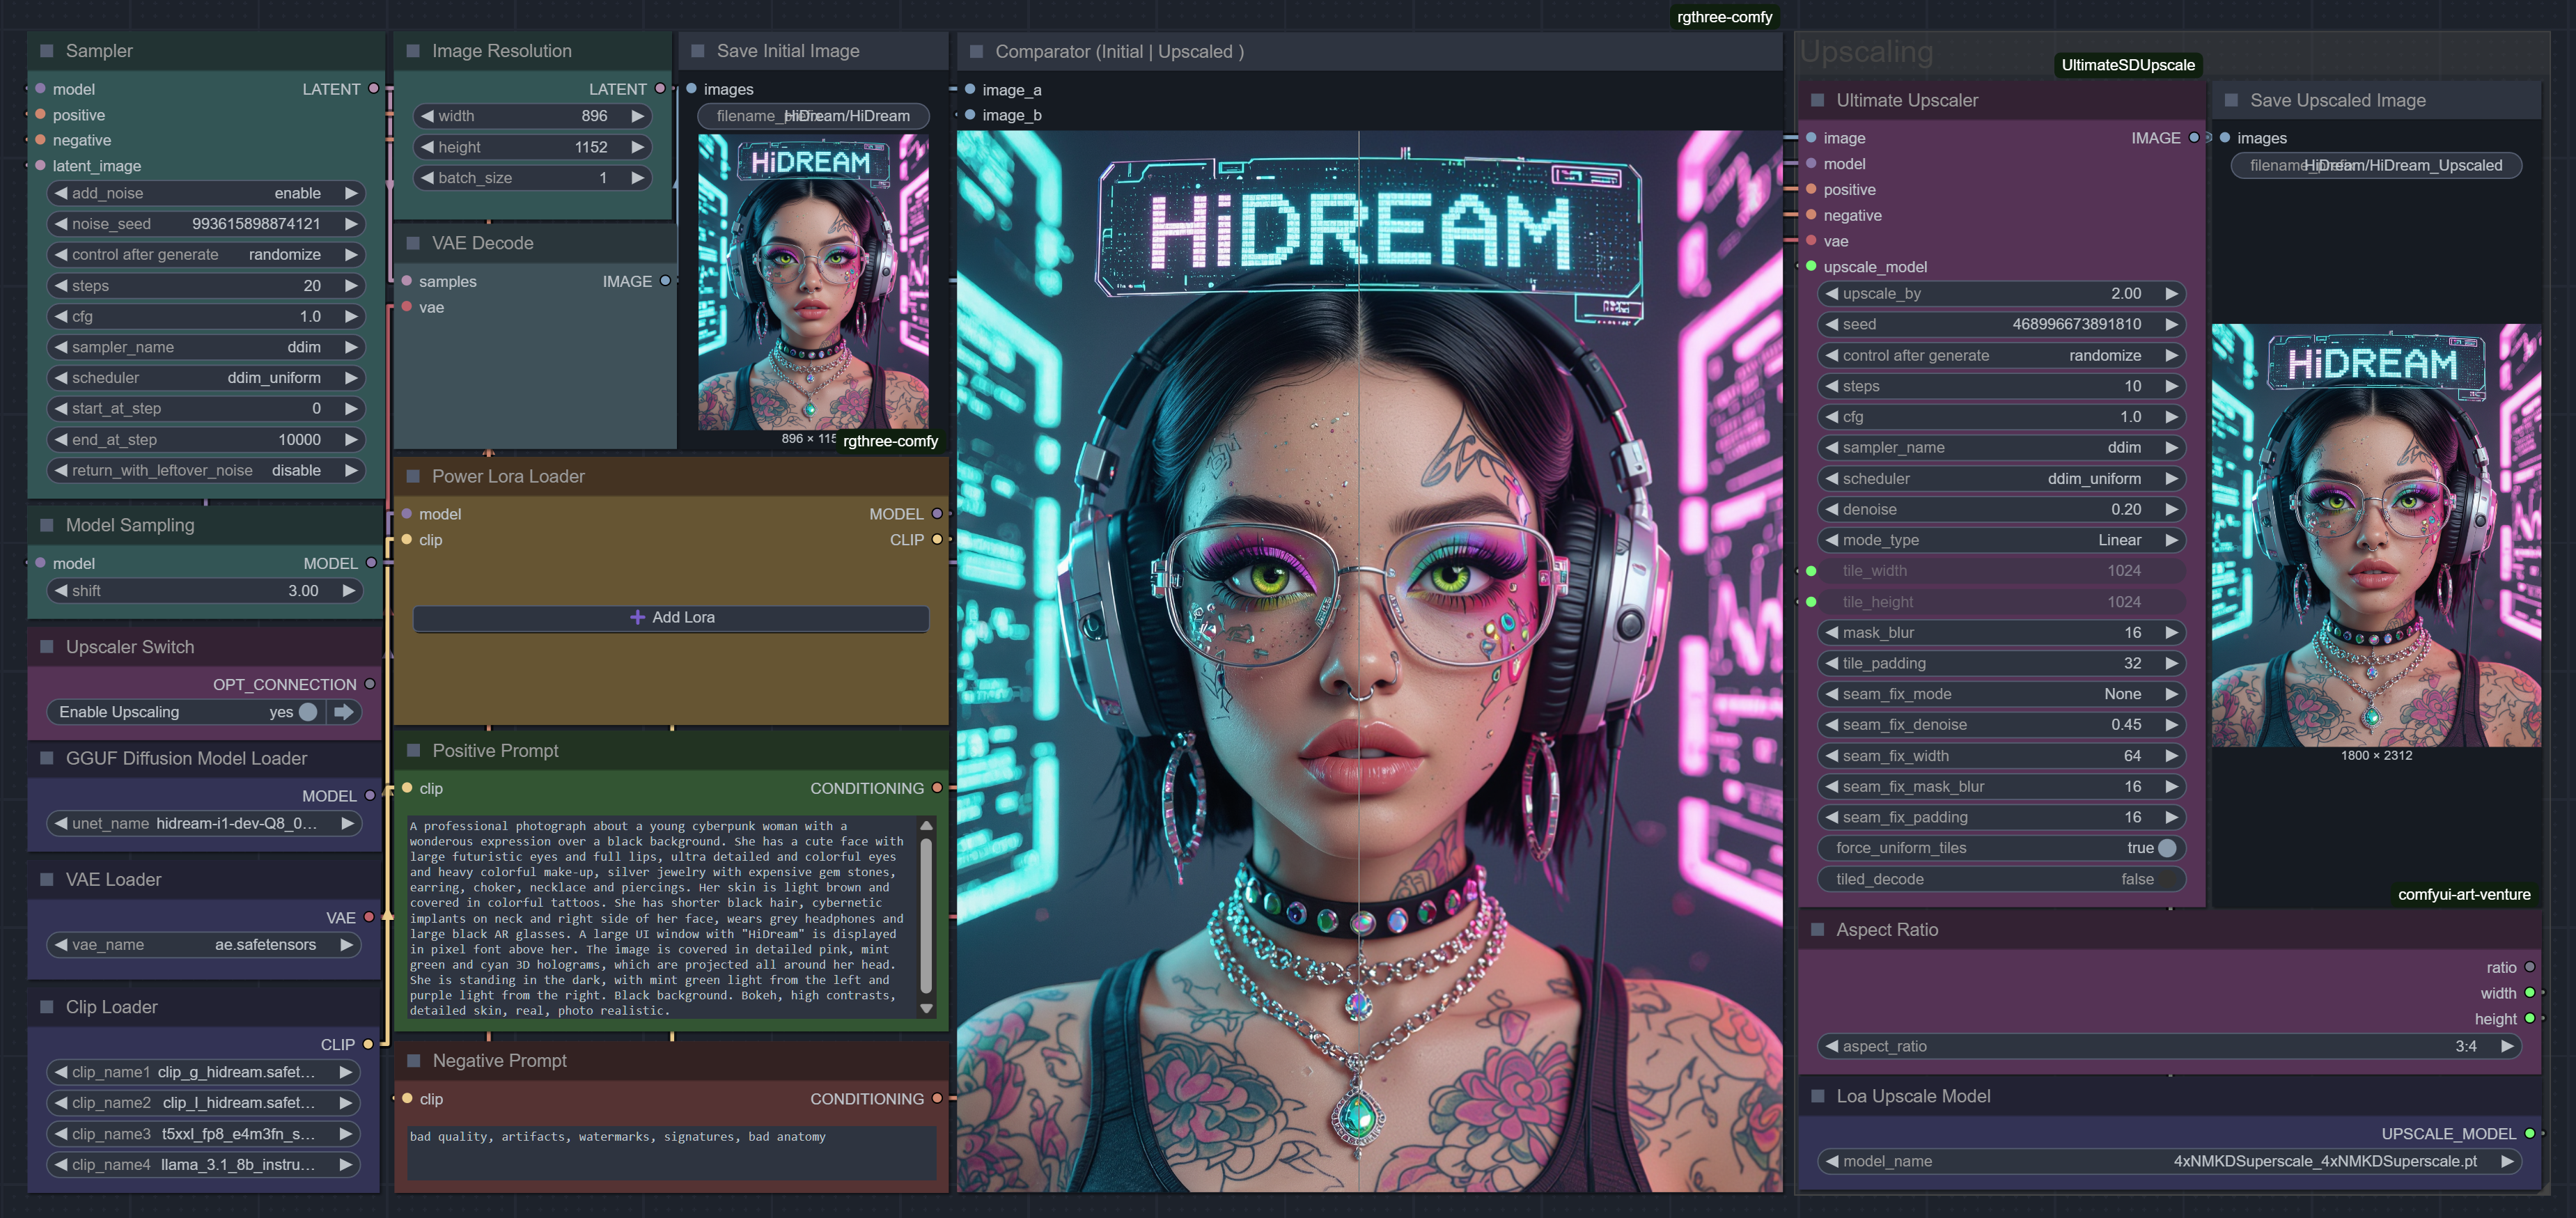Click the Ultimate Upscaler collapse square icon
Viewport: 2576px width, 1218px height.
click(x=1817, y=100)
